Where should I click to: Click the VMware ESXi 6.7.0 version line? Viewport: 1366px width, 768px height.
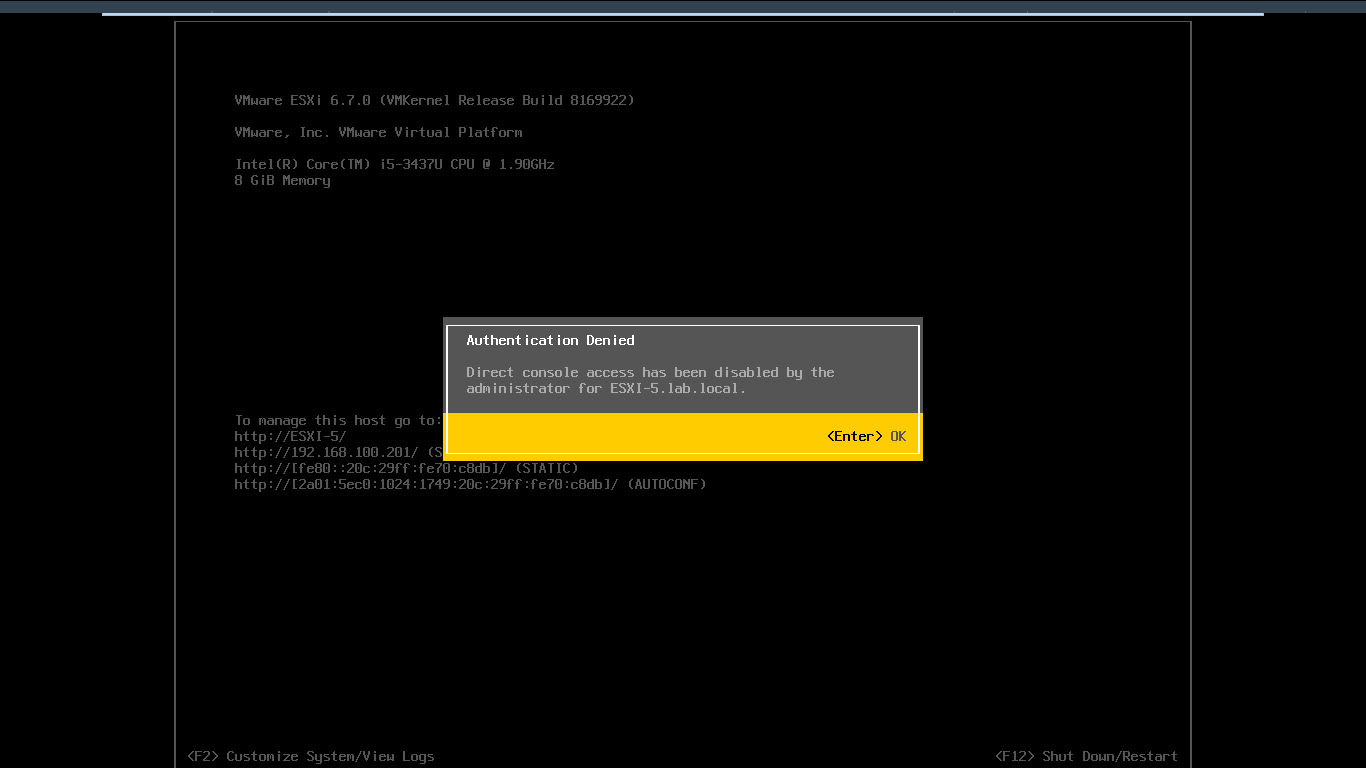[434, 100]
